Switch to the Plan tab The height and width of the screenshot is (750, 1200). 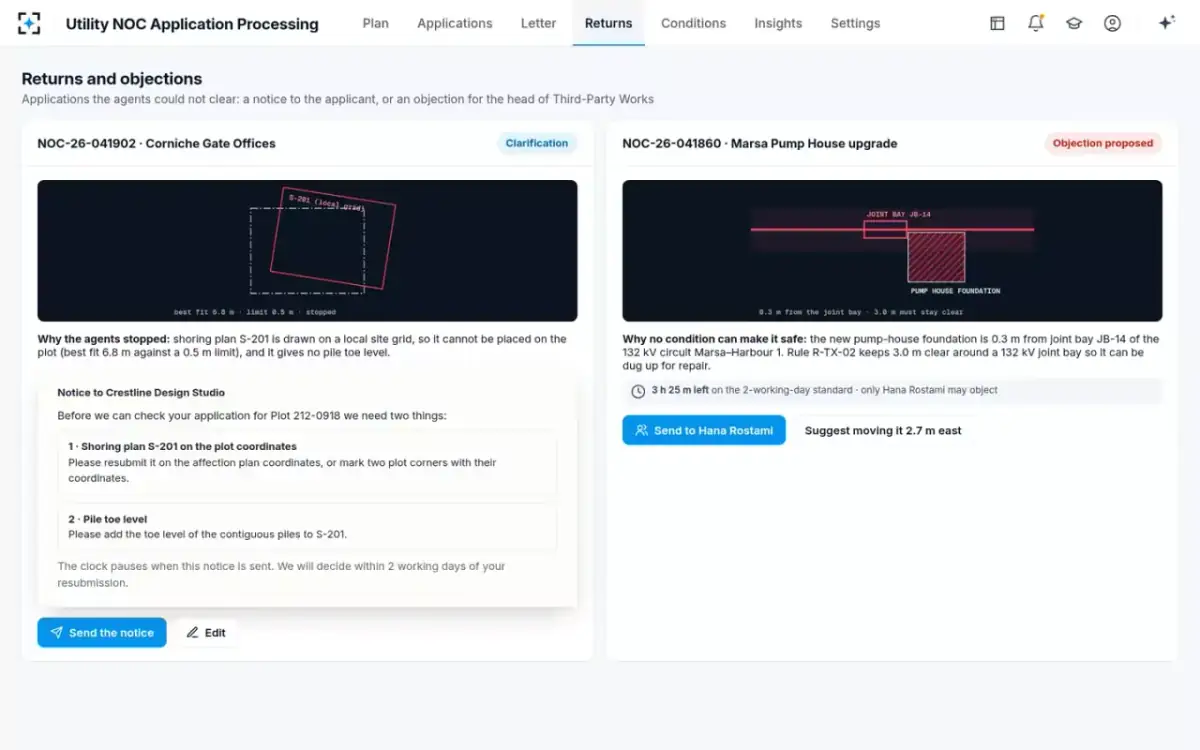pos(376,23)
